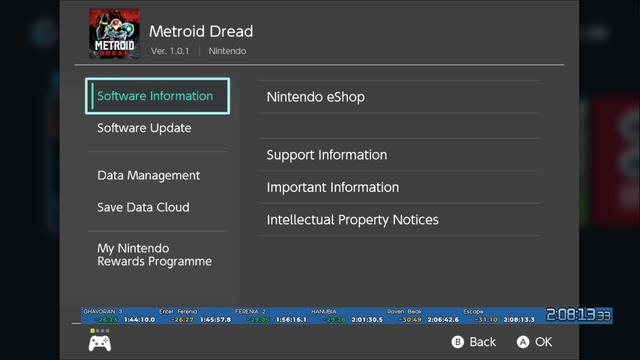The image size is (640, 360).
Task: Open the Nintendo eShop entry
Action: (x=399, y=97)
